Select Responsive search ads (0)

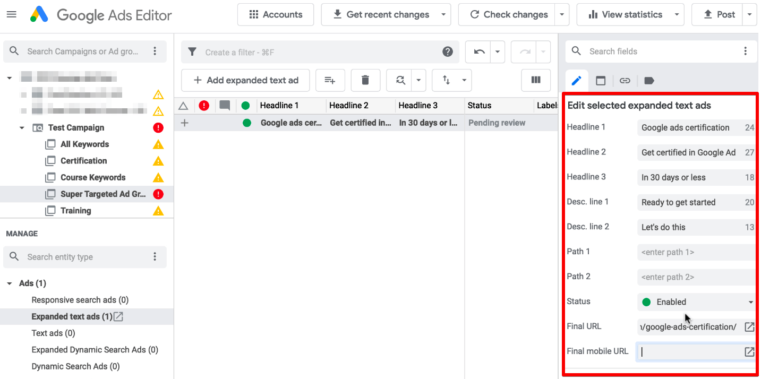(x=80, y=300)
